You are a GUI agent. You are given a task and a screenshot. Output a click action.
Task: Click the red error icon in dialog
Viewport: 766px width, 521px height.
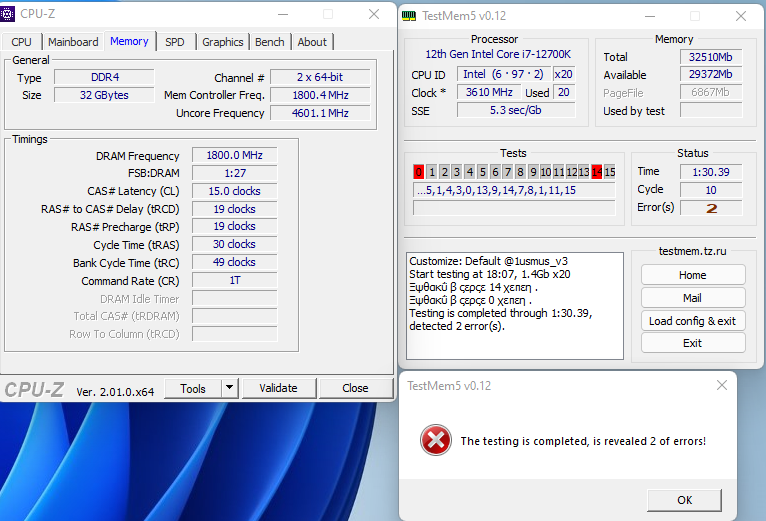click(435, 440)
